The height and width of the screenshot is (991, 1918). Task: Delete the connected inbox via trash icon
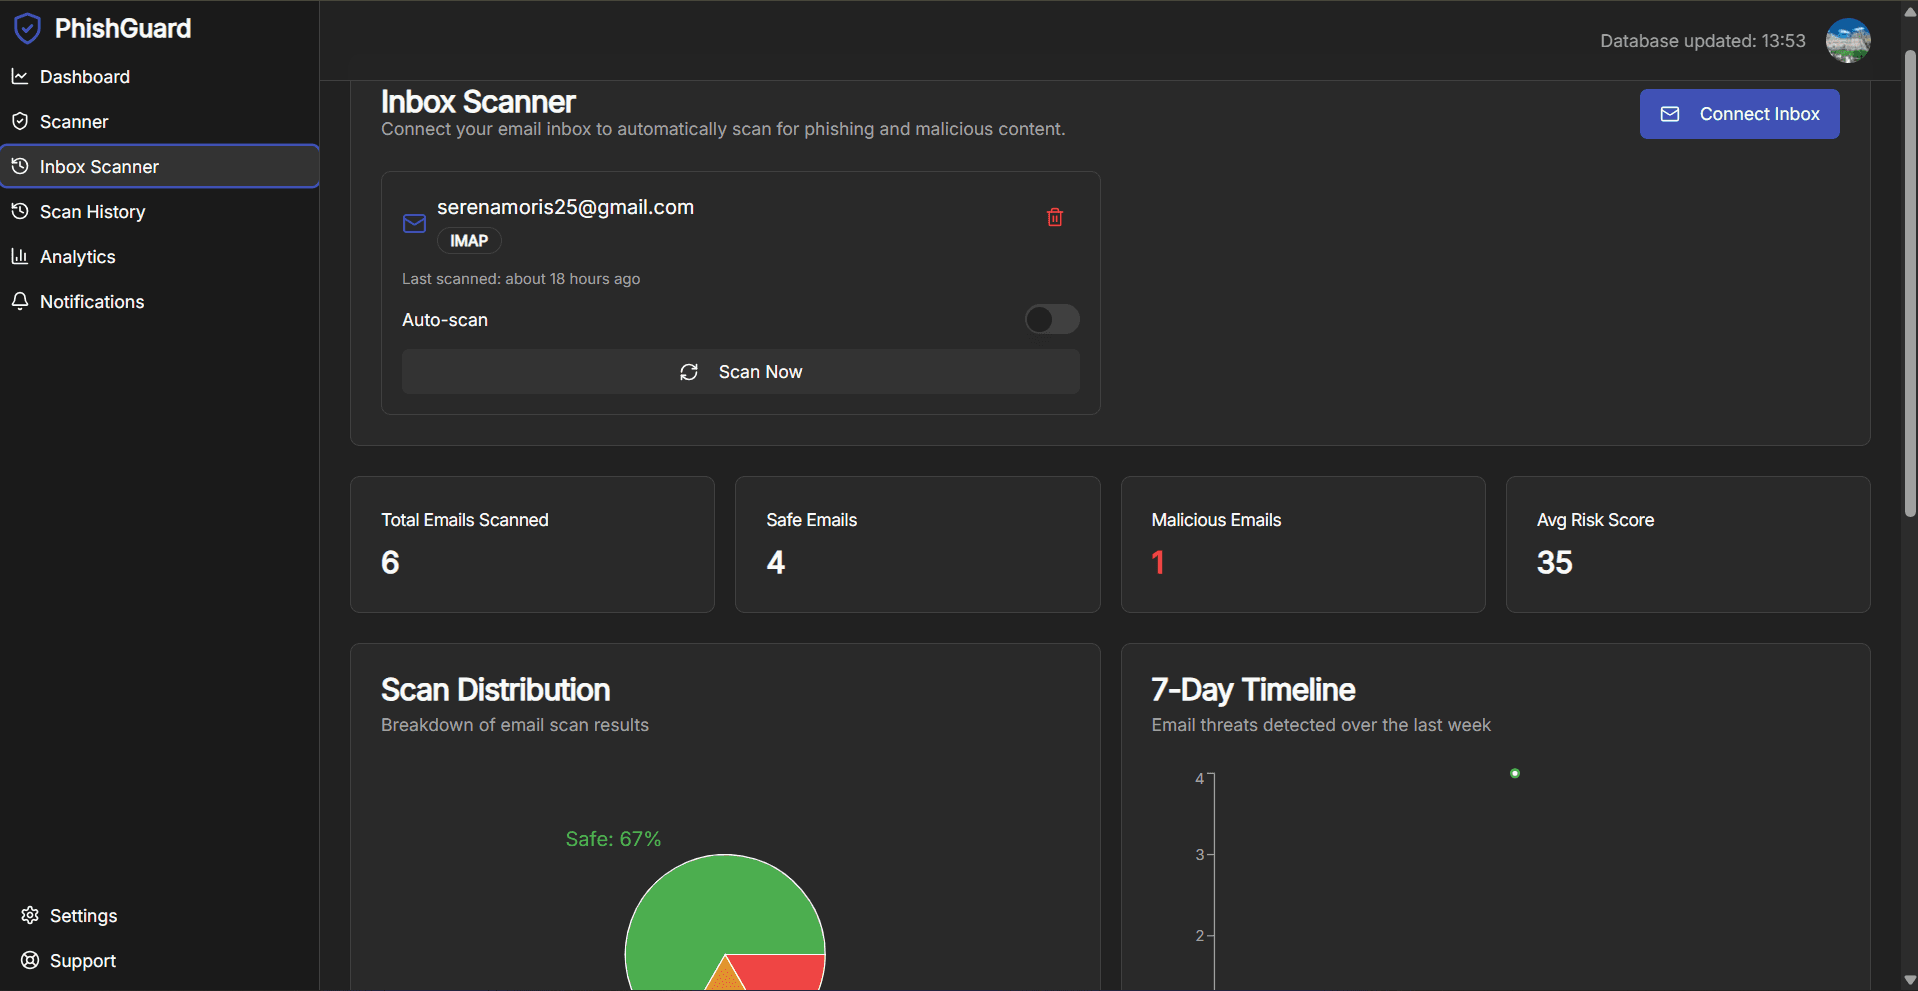1054,217
